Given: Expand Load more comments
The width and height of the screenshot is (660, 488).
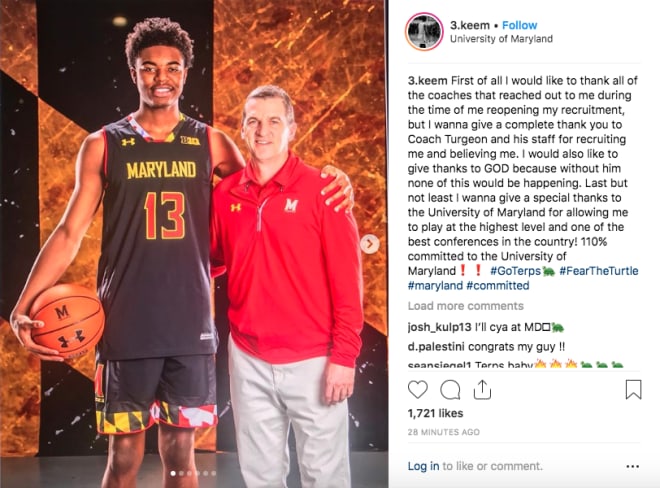Looking at the screenshot, I should [466, 306].
